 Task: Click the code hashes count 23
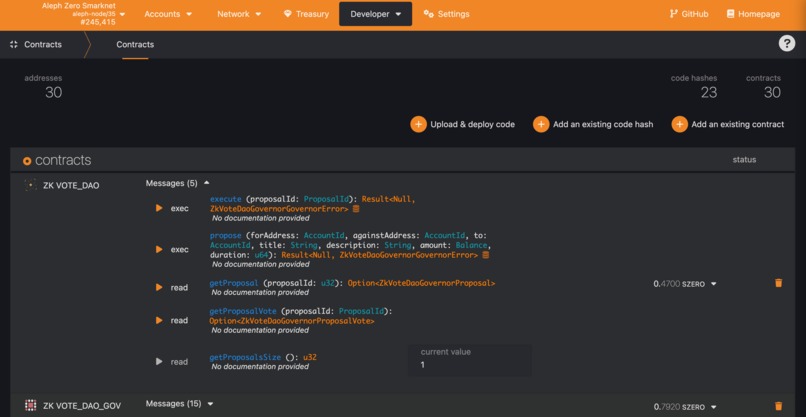click(x=708, y=93)
